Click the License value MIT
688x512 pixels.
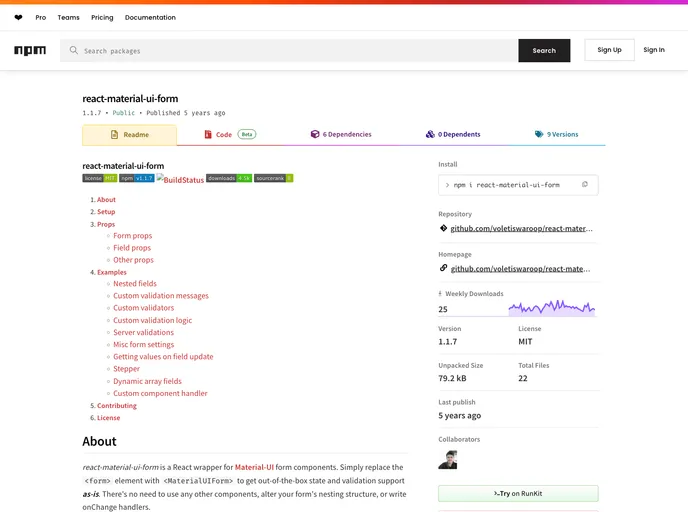[525, 341]
